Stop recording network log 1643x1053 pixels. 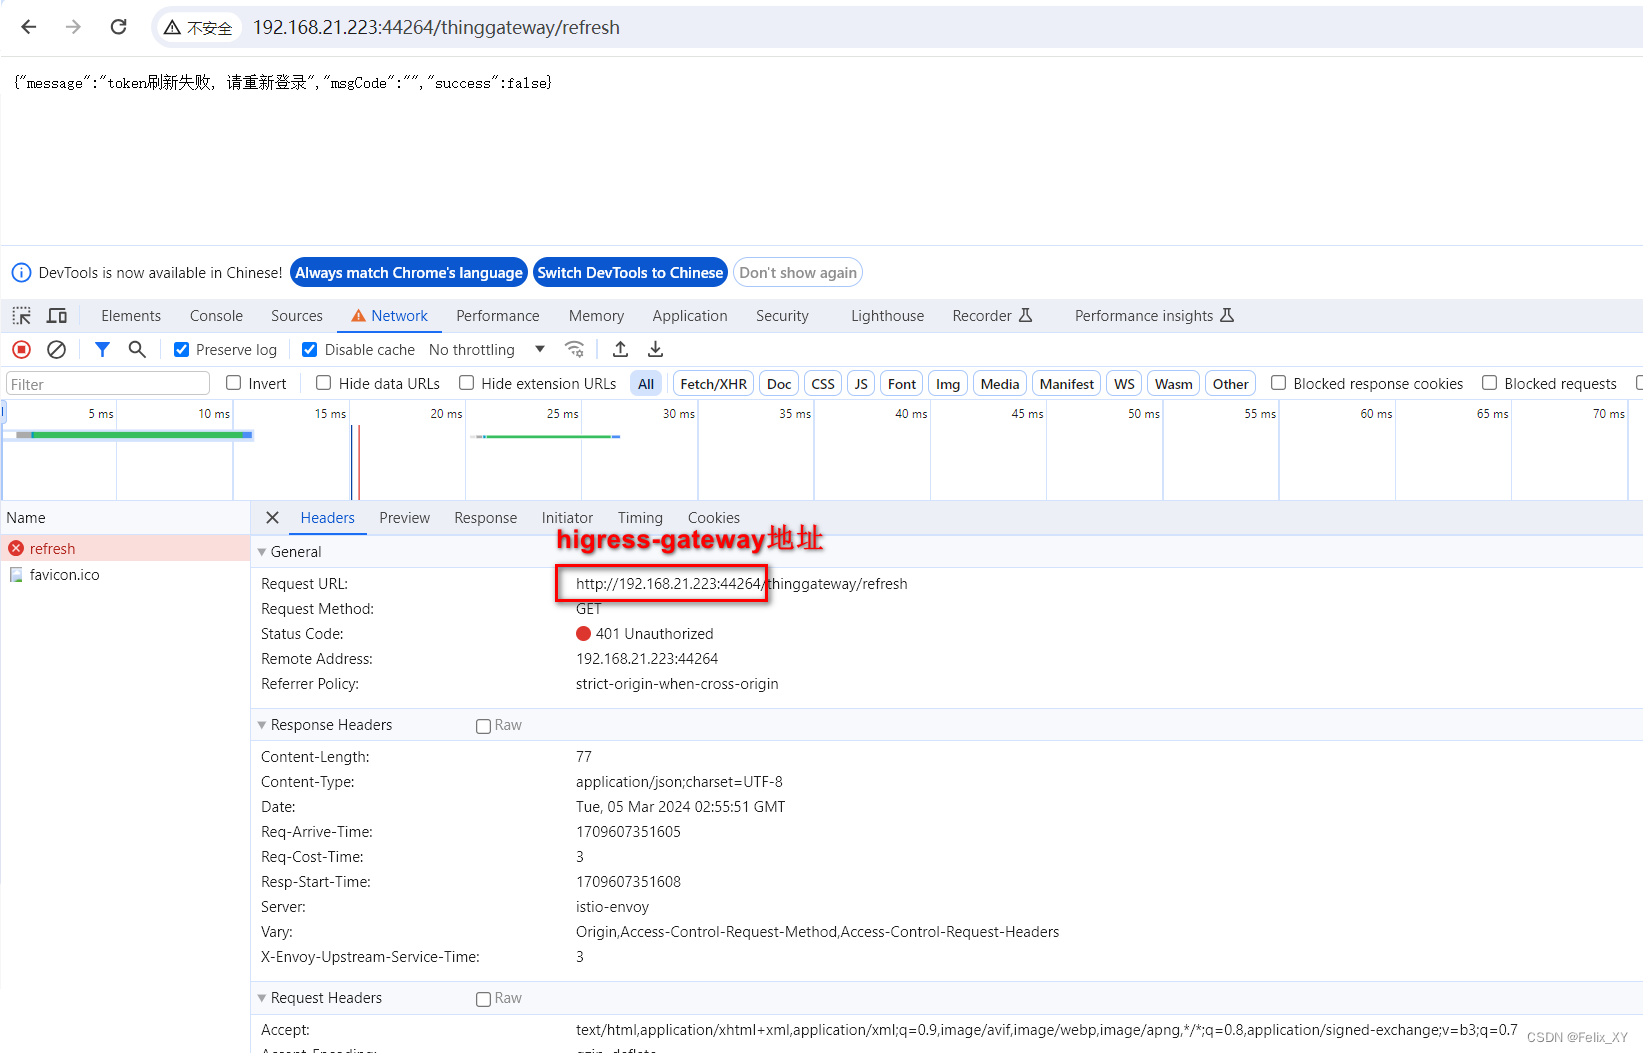pos(21,349)
